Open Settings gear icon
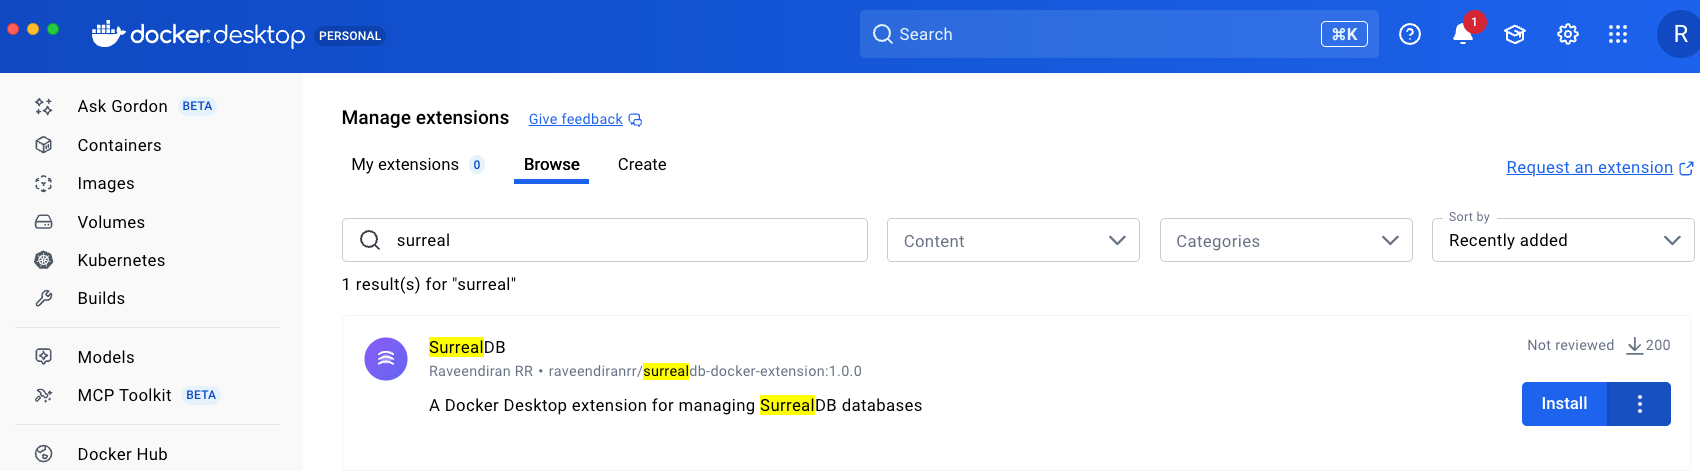The width and height of the screenshot is (1700, 471). click(1568, 34)
